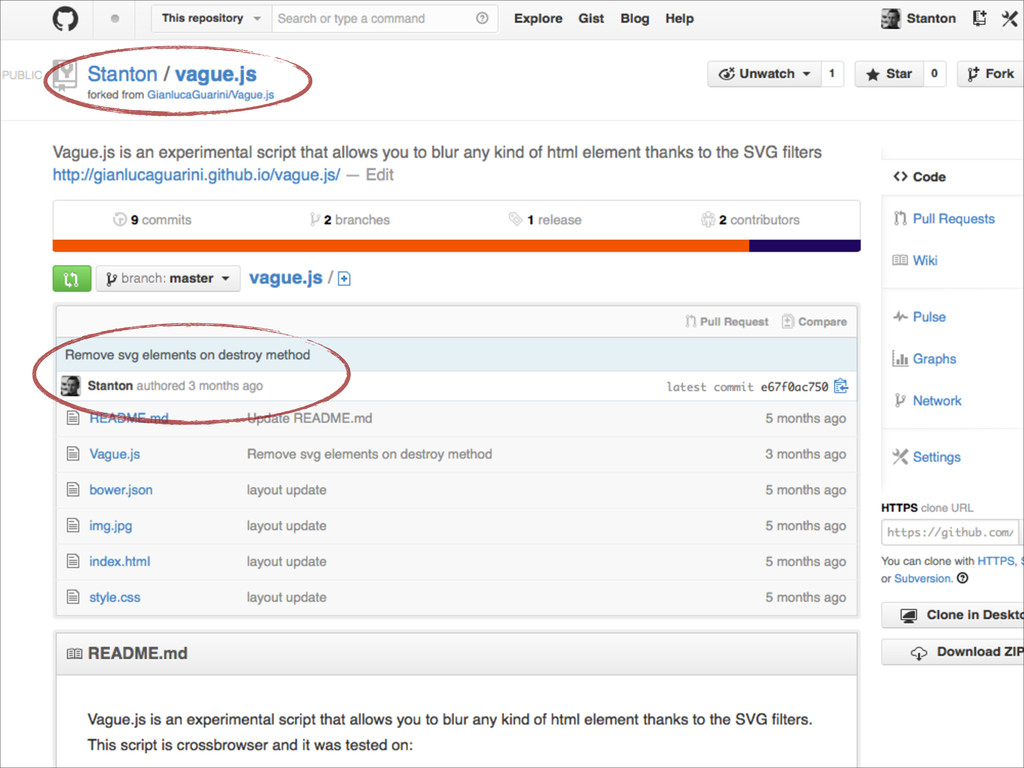Click the style.css file icon

(73, 598)
